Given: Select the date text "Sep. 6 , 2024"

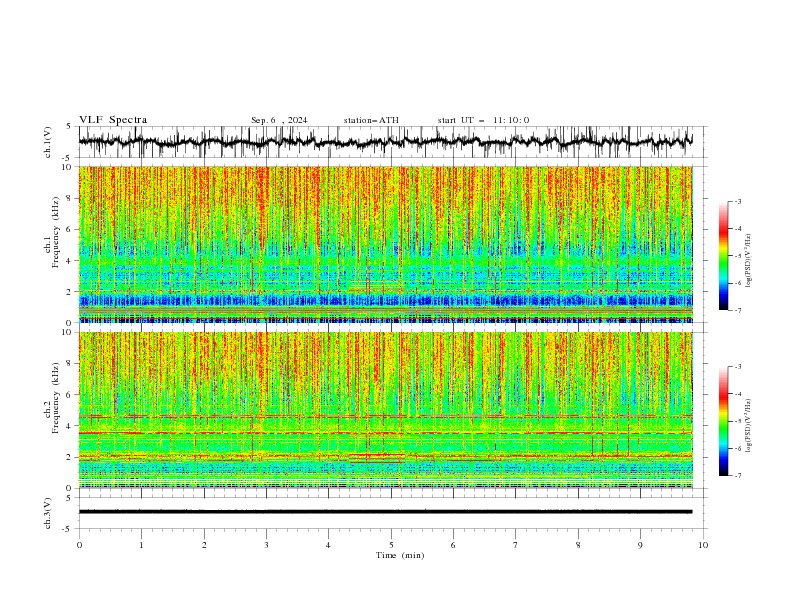Looking at the screenshot, I should [x=279, y=120].
